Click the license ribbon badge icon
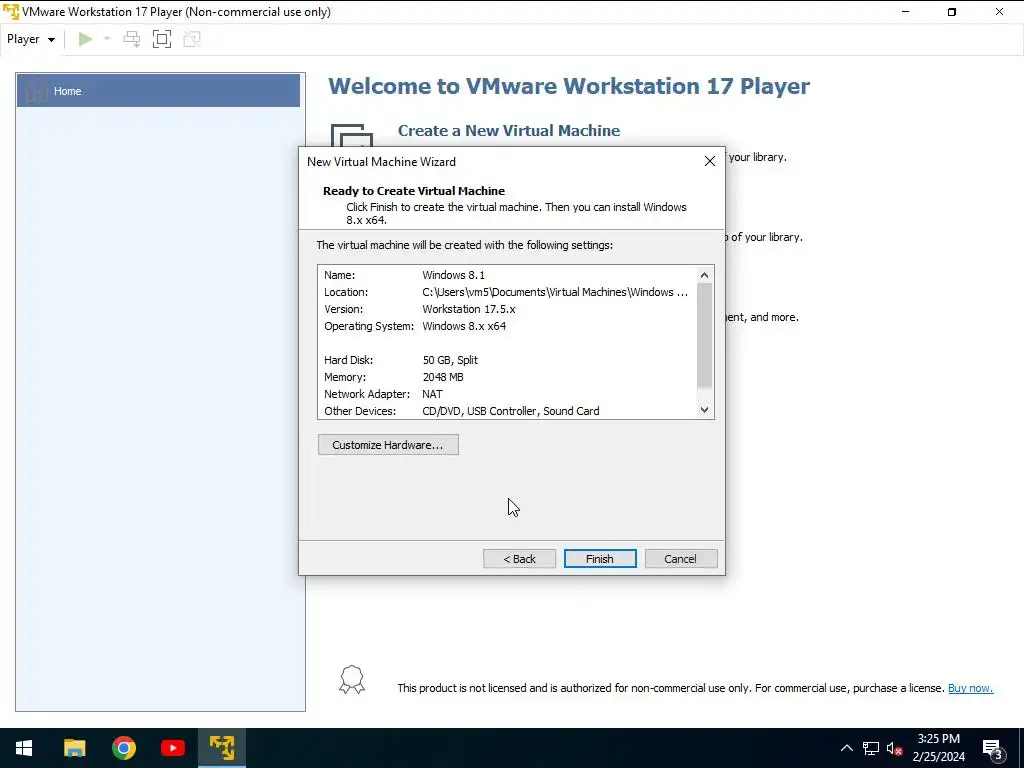The image size is (1024, 768). click(352, 680)
